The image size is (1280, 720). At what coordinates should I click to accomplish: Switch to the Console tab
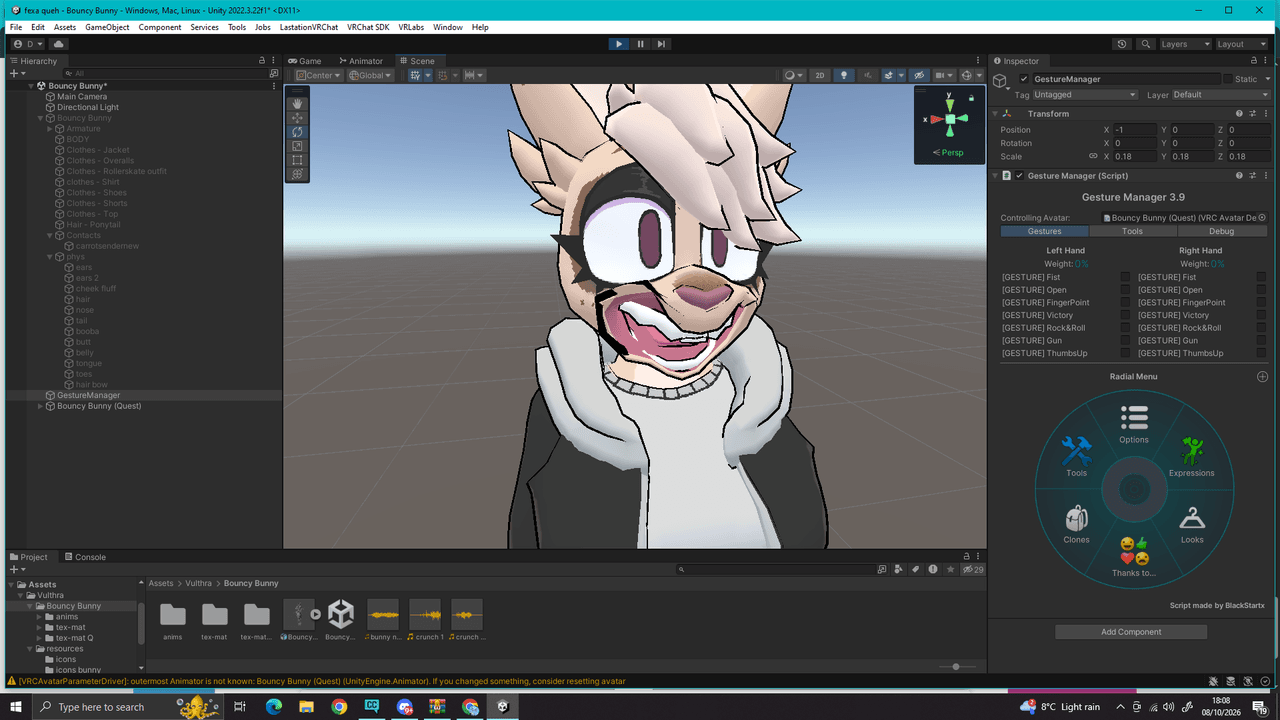85,557
